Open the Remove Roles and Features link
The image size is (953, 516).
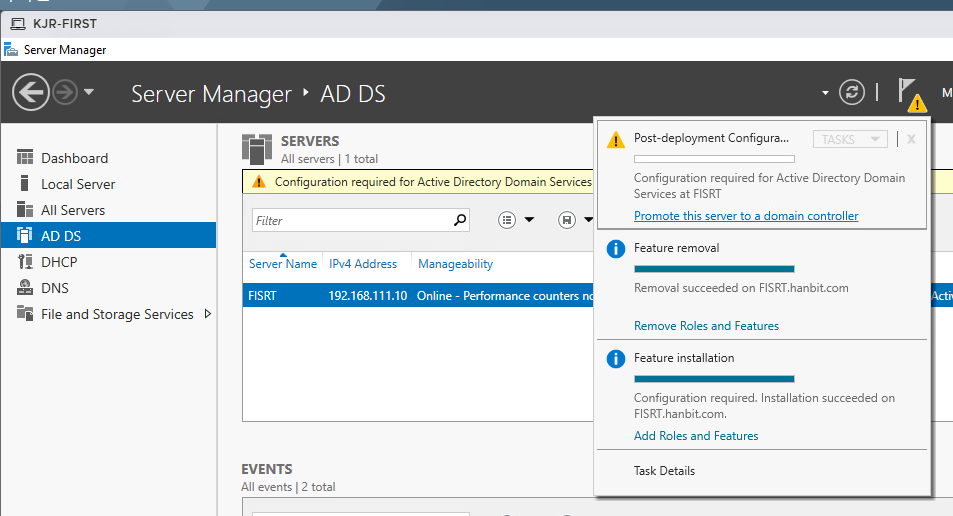pyautogui.click(x=706, y=326)
